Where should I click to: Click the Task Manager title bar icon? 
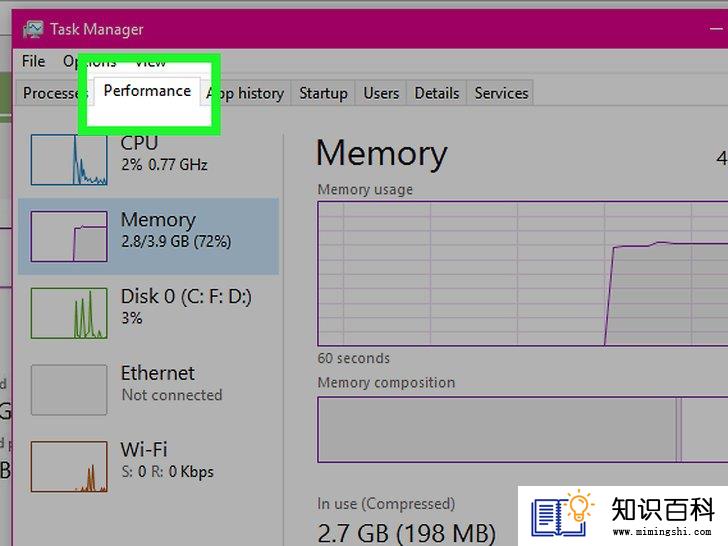tap(33, 29)
